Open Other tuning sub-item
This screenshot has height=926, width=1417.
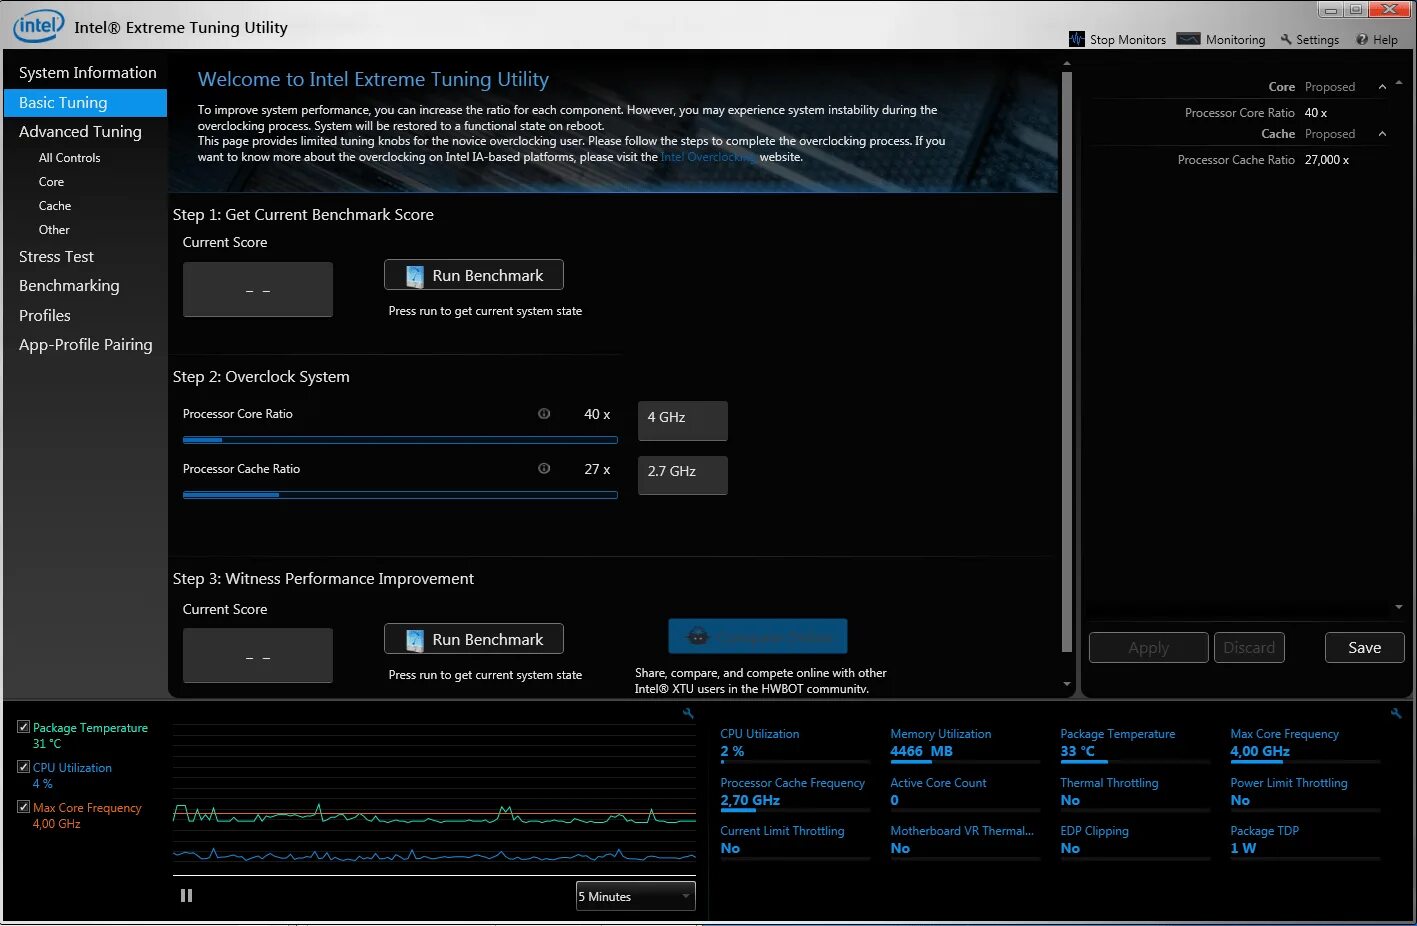[x=54, y=230]
